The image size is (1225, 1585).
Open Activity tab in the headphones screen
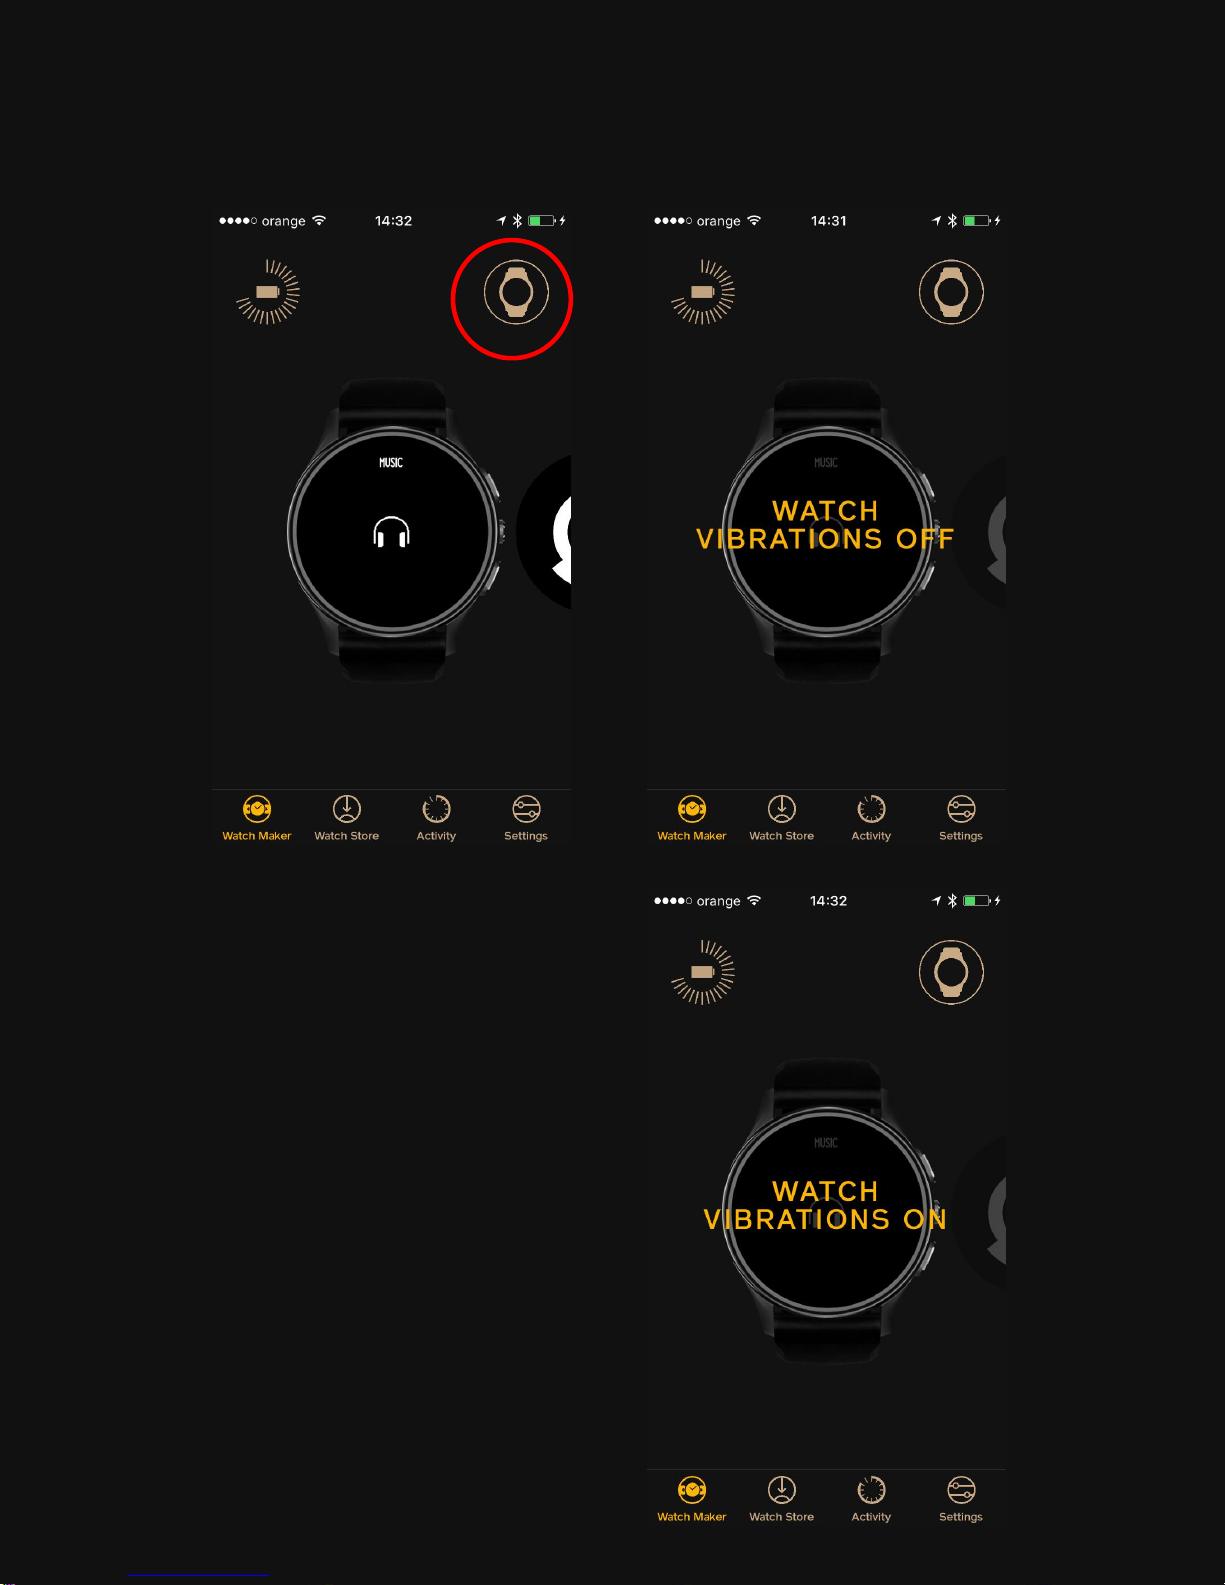436,819
